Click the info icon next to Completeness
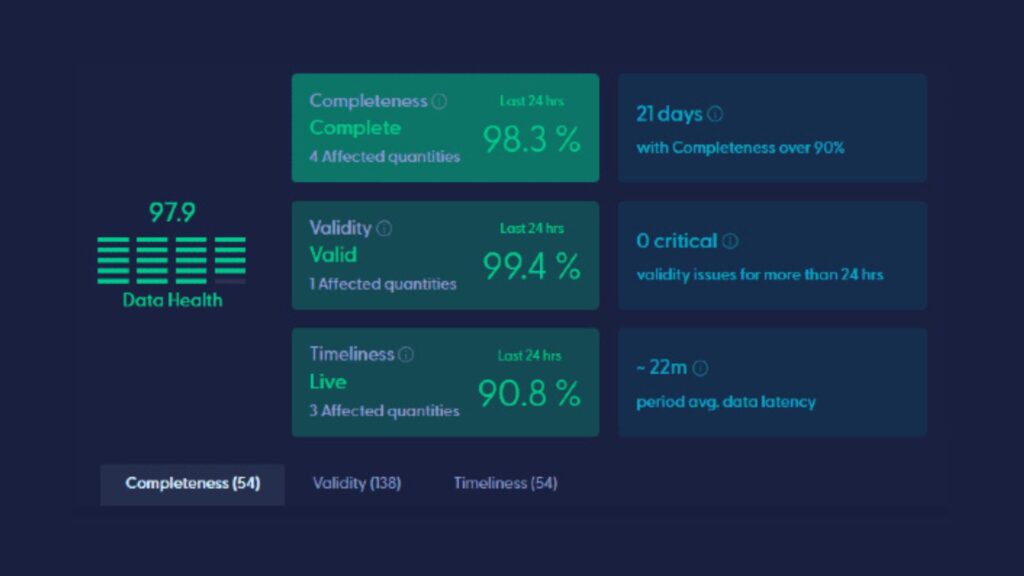 (439, 101)
